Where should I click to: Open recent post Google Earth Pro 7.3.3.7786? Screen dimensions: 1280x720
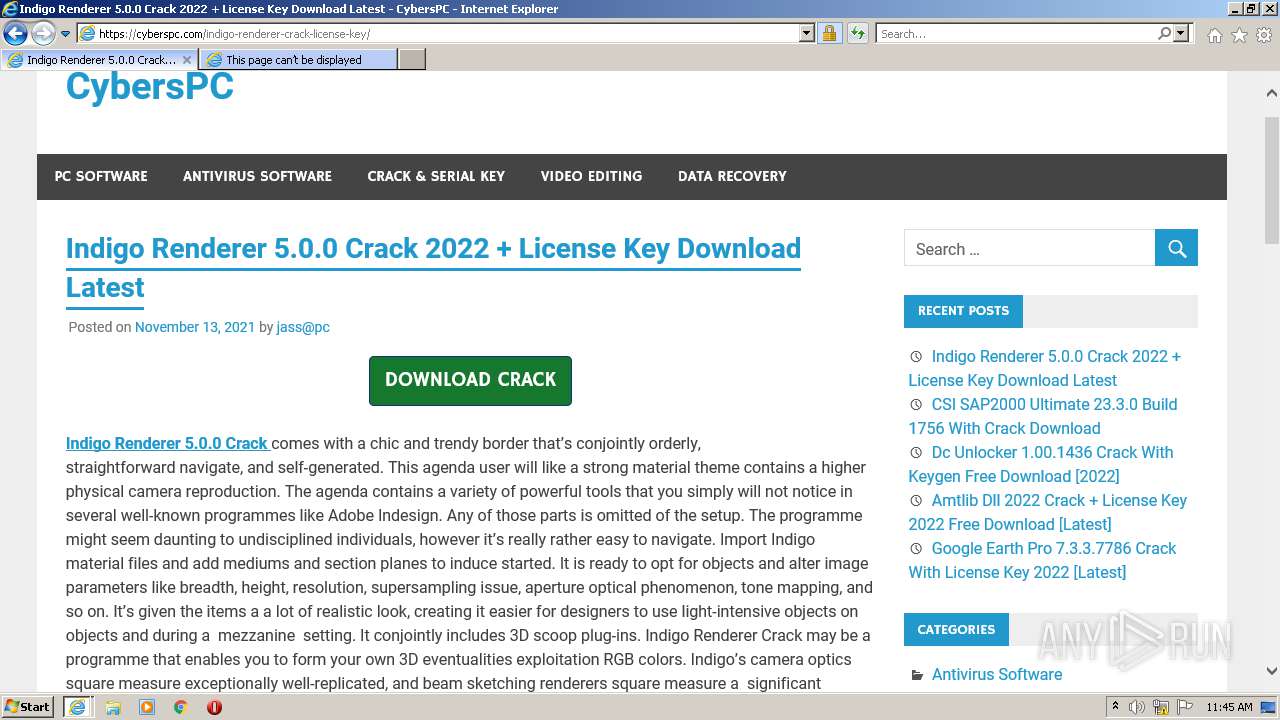coord(1042,560)
